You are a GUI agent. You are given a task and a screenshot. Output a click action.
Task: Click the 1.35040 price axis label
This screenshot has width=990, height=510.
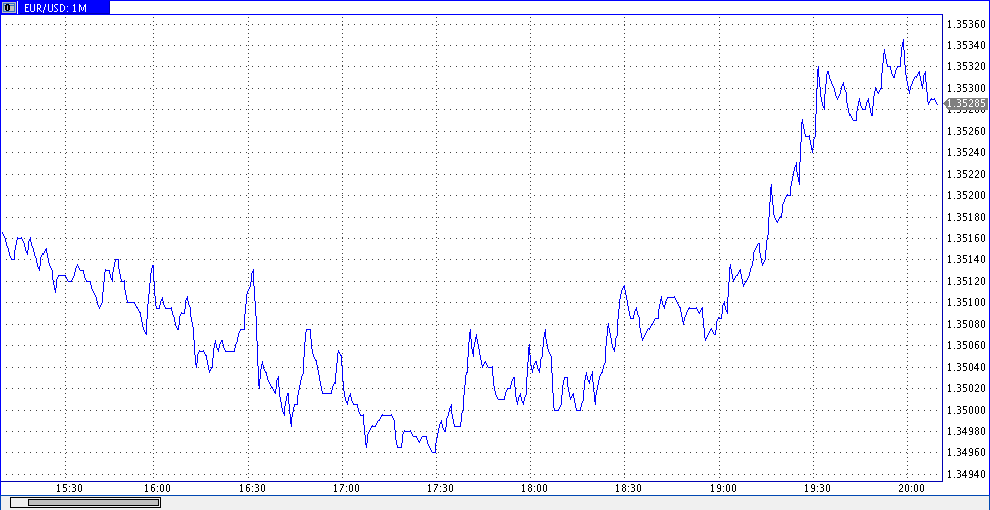click(967, 367)
